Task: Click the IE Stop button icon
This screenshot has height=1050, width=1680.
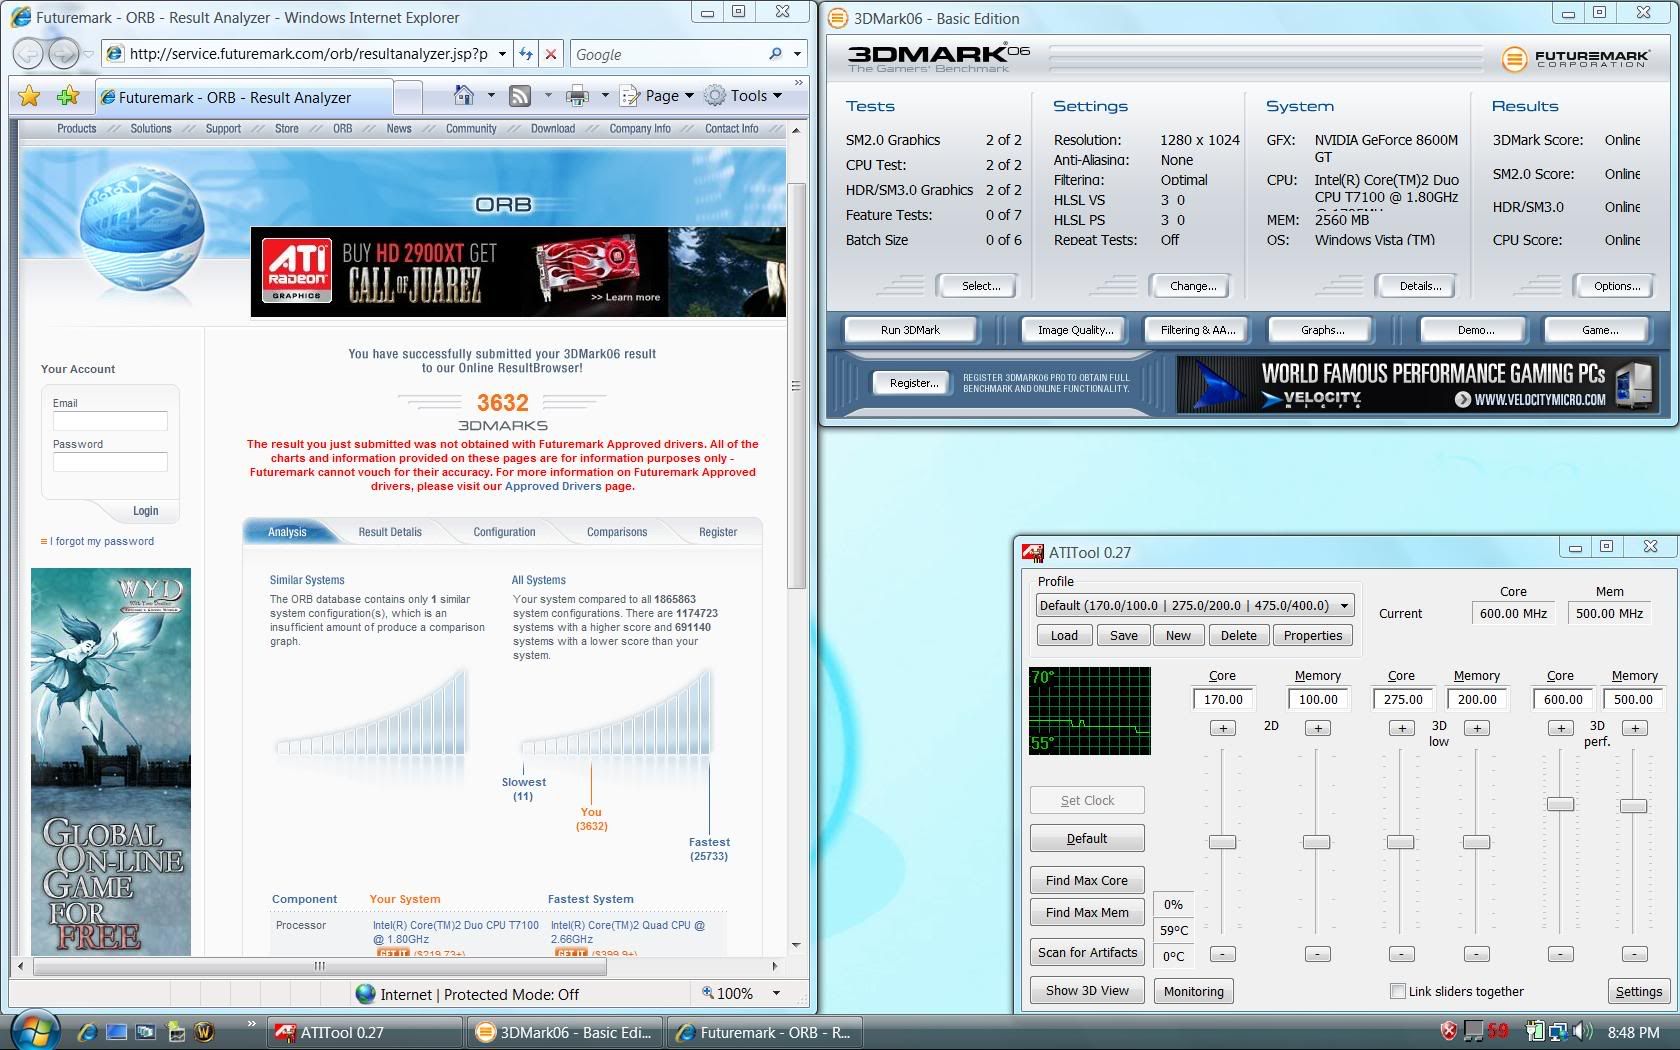Action: [x=553, y=54]
